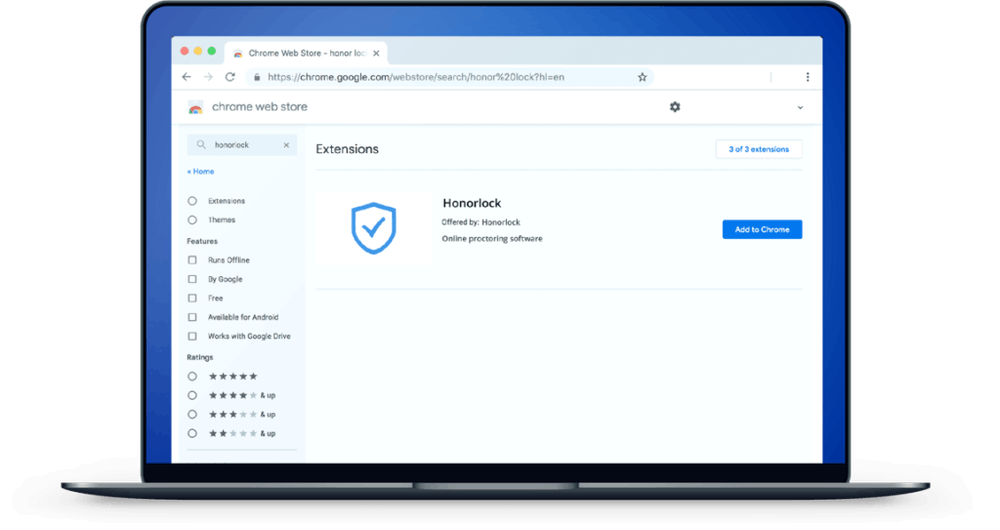
Task: Check Works with Google Drive
Action: (192, 336)
